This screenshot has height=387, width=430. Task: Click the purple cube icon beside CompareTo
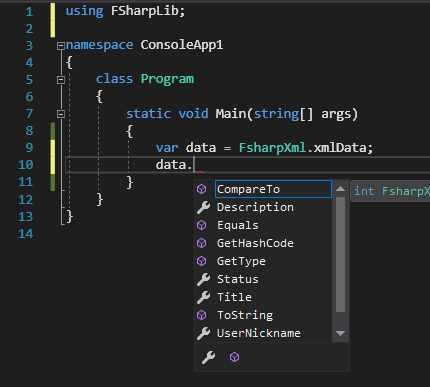click(202, 189)
